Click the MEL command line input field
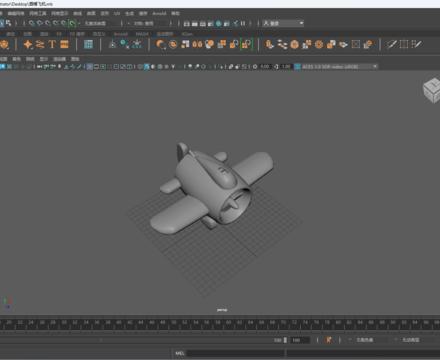 [236, 353]
